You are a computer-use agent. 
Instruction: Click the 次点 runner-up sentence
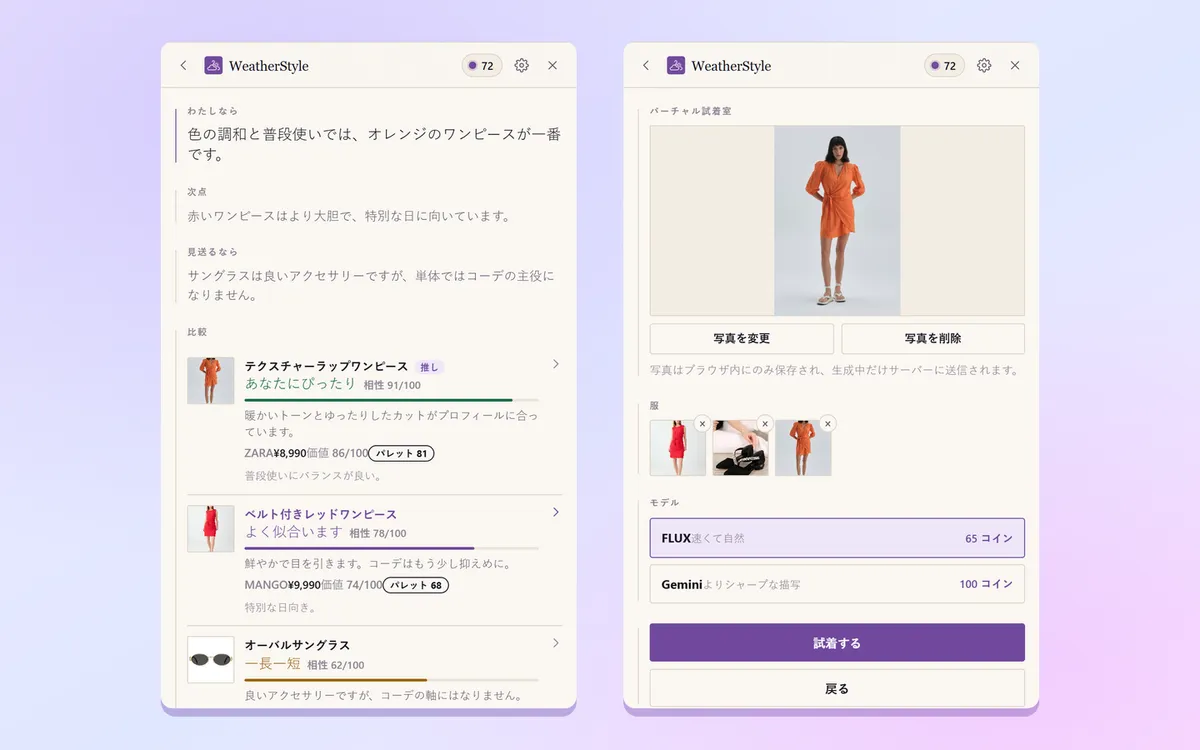(350, 216)
